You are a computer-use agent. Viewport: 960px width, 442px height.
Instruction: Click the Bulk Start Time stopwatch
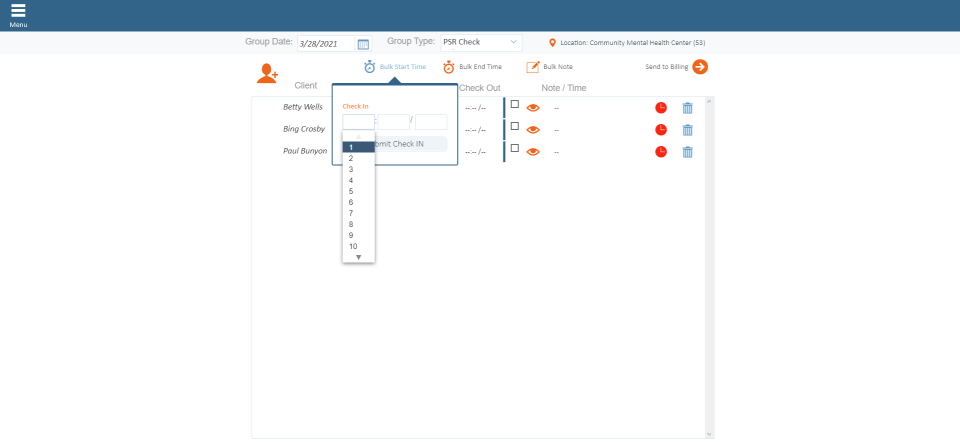pyautogui.click(x=370, y=67)
